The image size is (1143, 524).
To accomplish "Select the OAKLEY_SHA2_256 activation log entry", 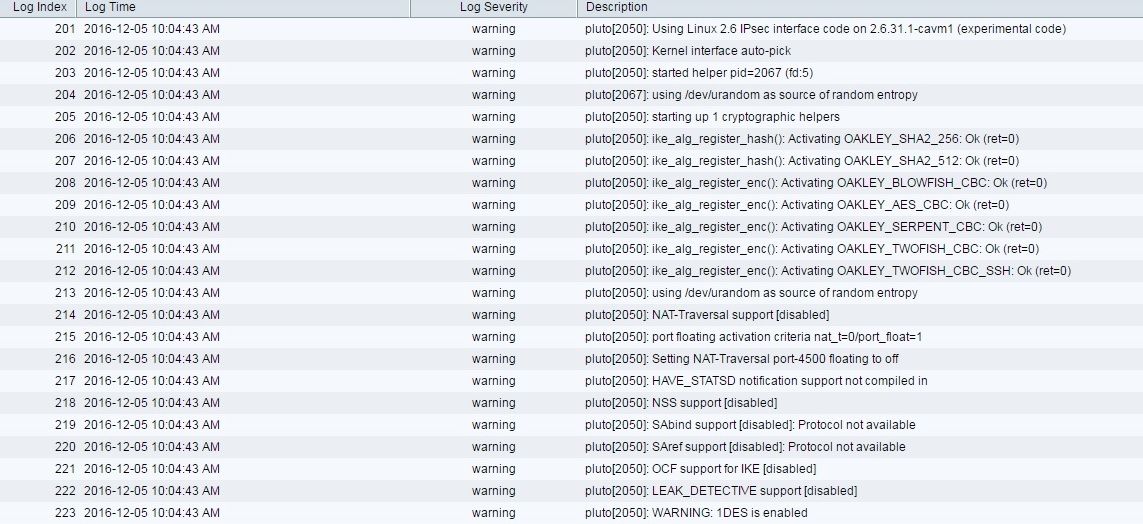I will pyautogui.click(x=801, y=139).
